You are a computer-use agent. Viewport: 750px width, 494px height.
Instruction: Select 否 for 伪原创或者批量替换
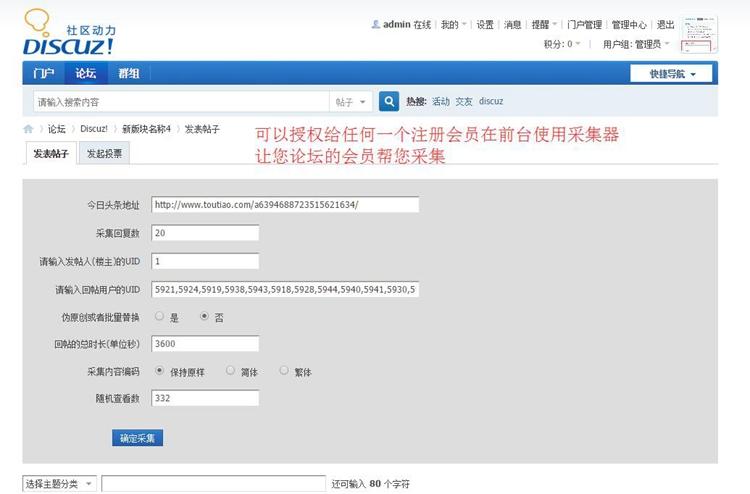coord(205,316)
